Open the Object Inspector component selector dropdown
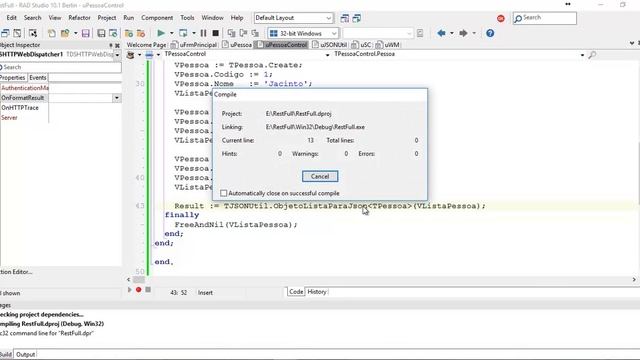Image resolution: width=640 pixels, height=360 pixels. click(x=118, y=54)
